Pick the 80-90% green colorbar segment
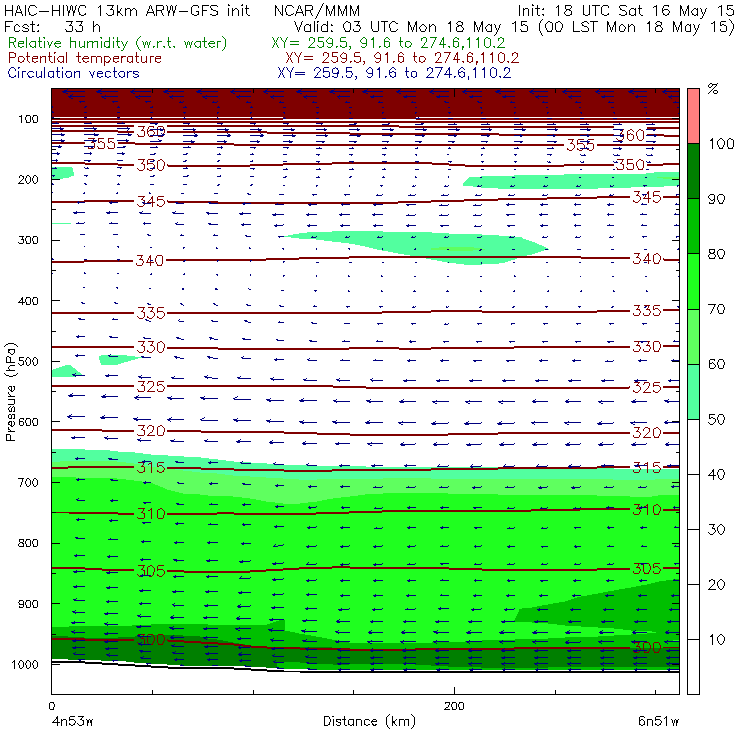The image size is (740, 740). (x=693, y=226)
